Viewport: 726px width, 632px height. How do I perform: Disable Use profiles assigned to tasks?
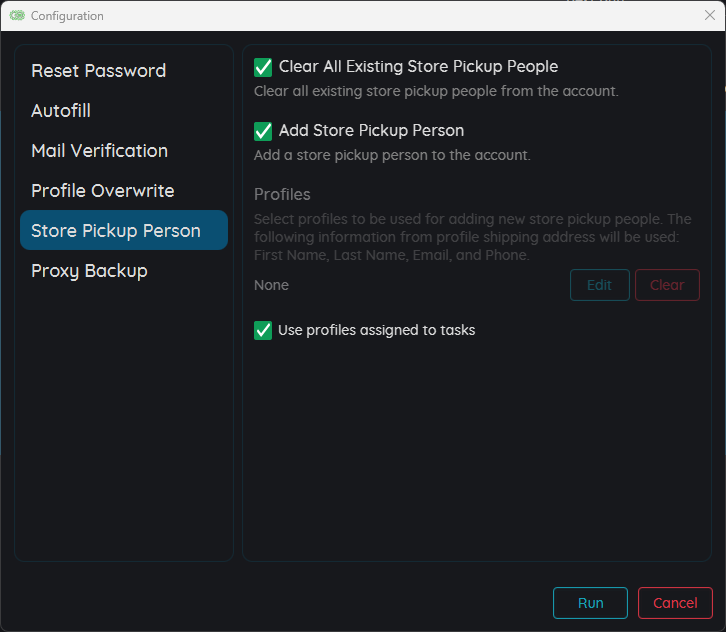coord(263,331)
